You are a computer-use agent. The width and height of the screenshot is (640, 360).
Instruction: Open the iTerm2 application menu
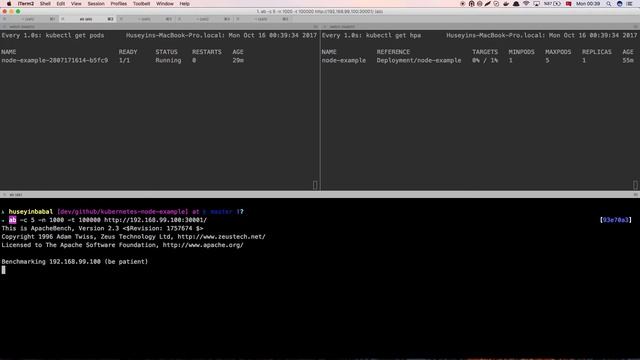tap(26, 4)
